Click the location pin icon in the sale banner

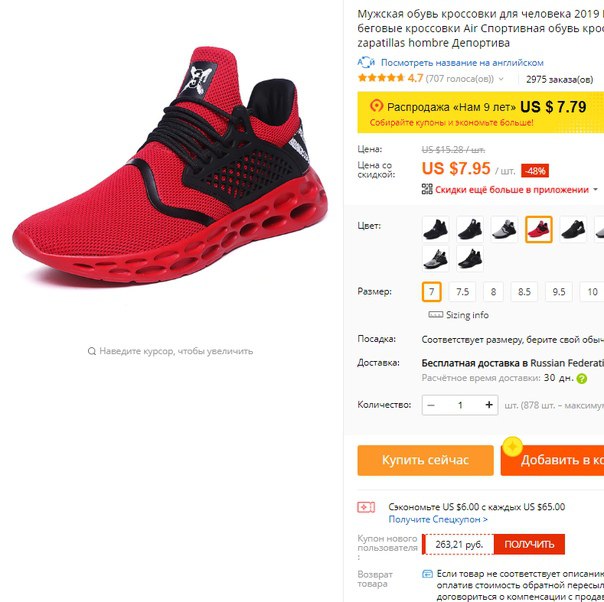[x=376, y=106]
